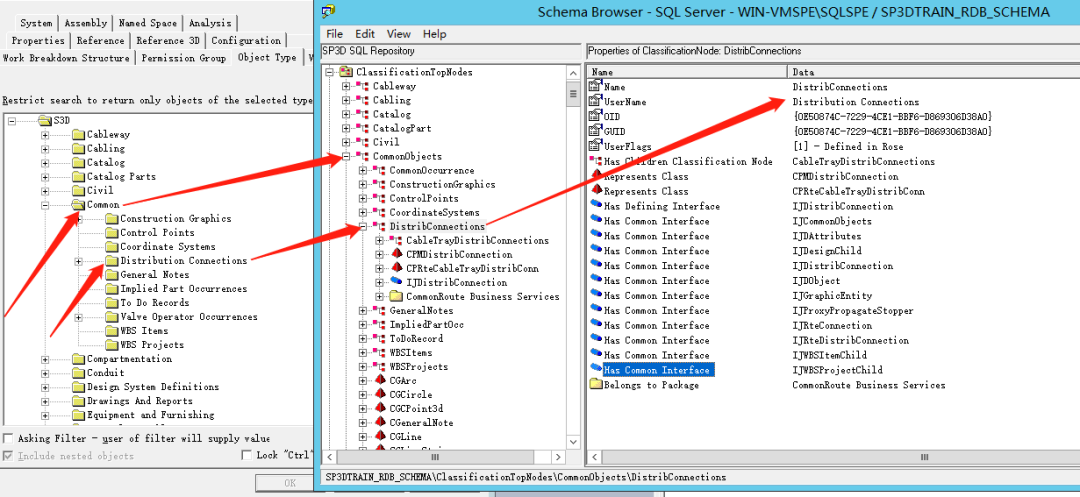Switch to the Permission Group tab
Viewport: 1080px width, 497px height.
click(184, 59)
